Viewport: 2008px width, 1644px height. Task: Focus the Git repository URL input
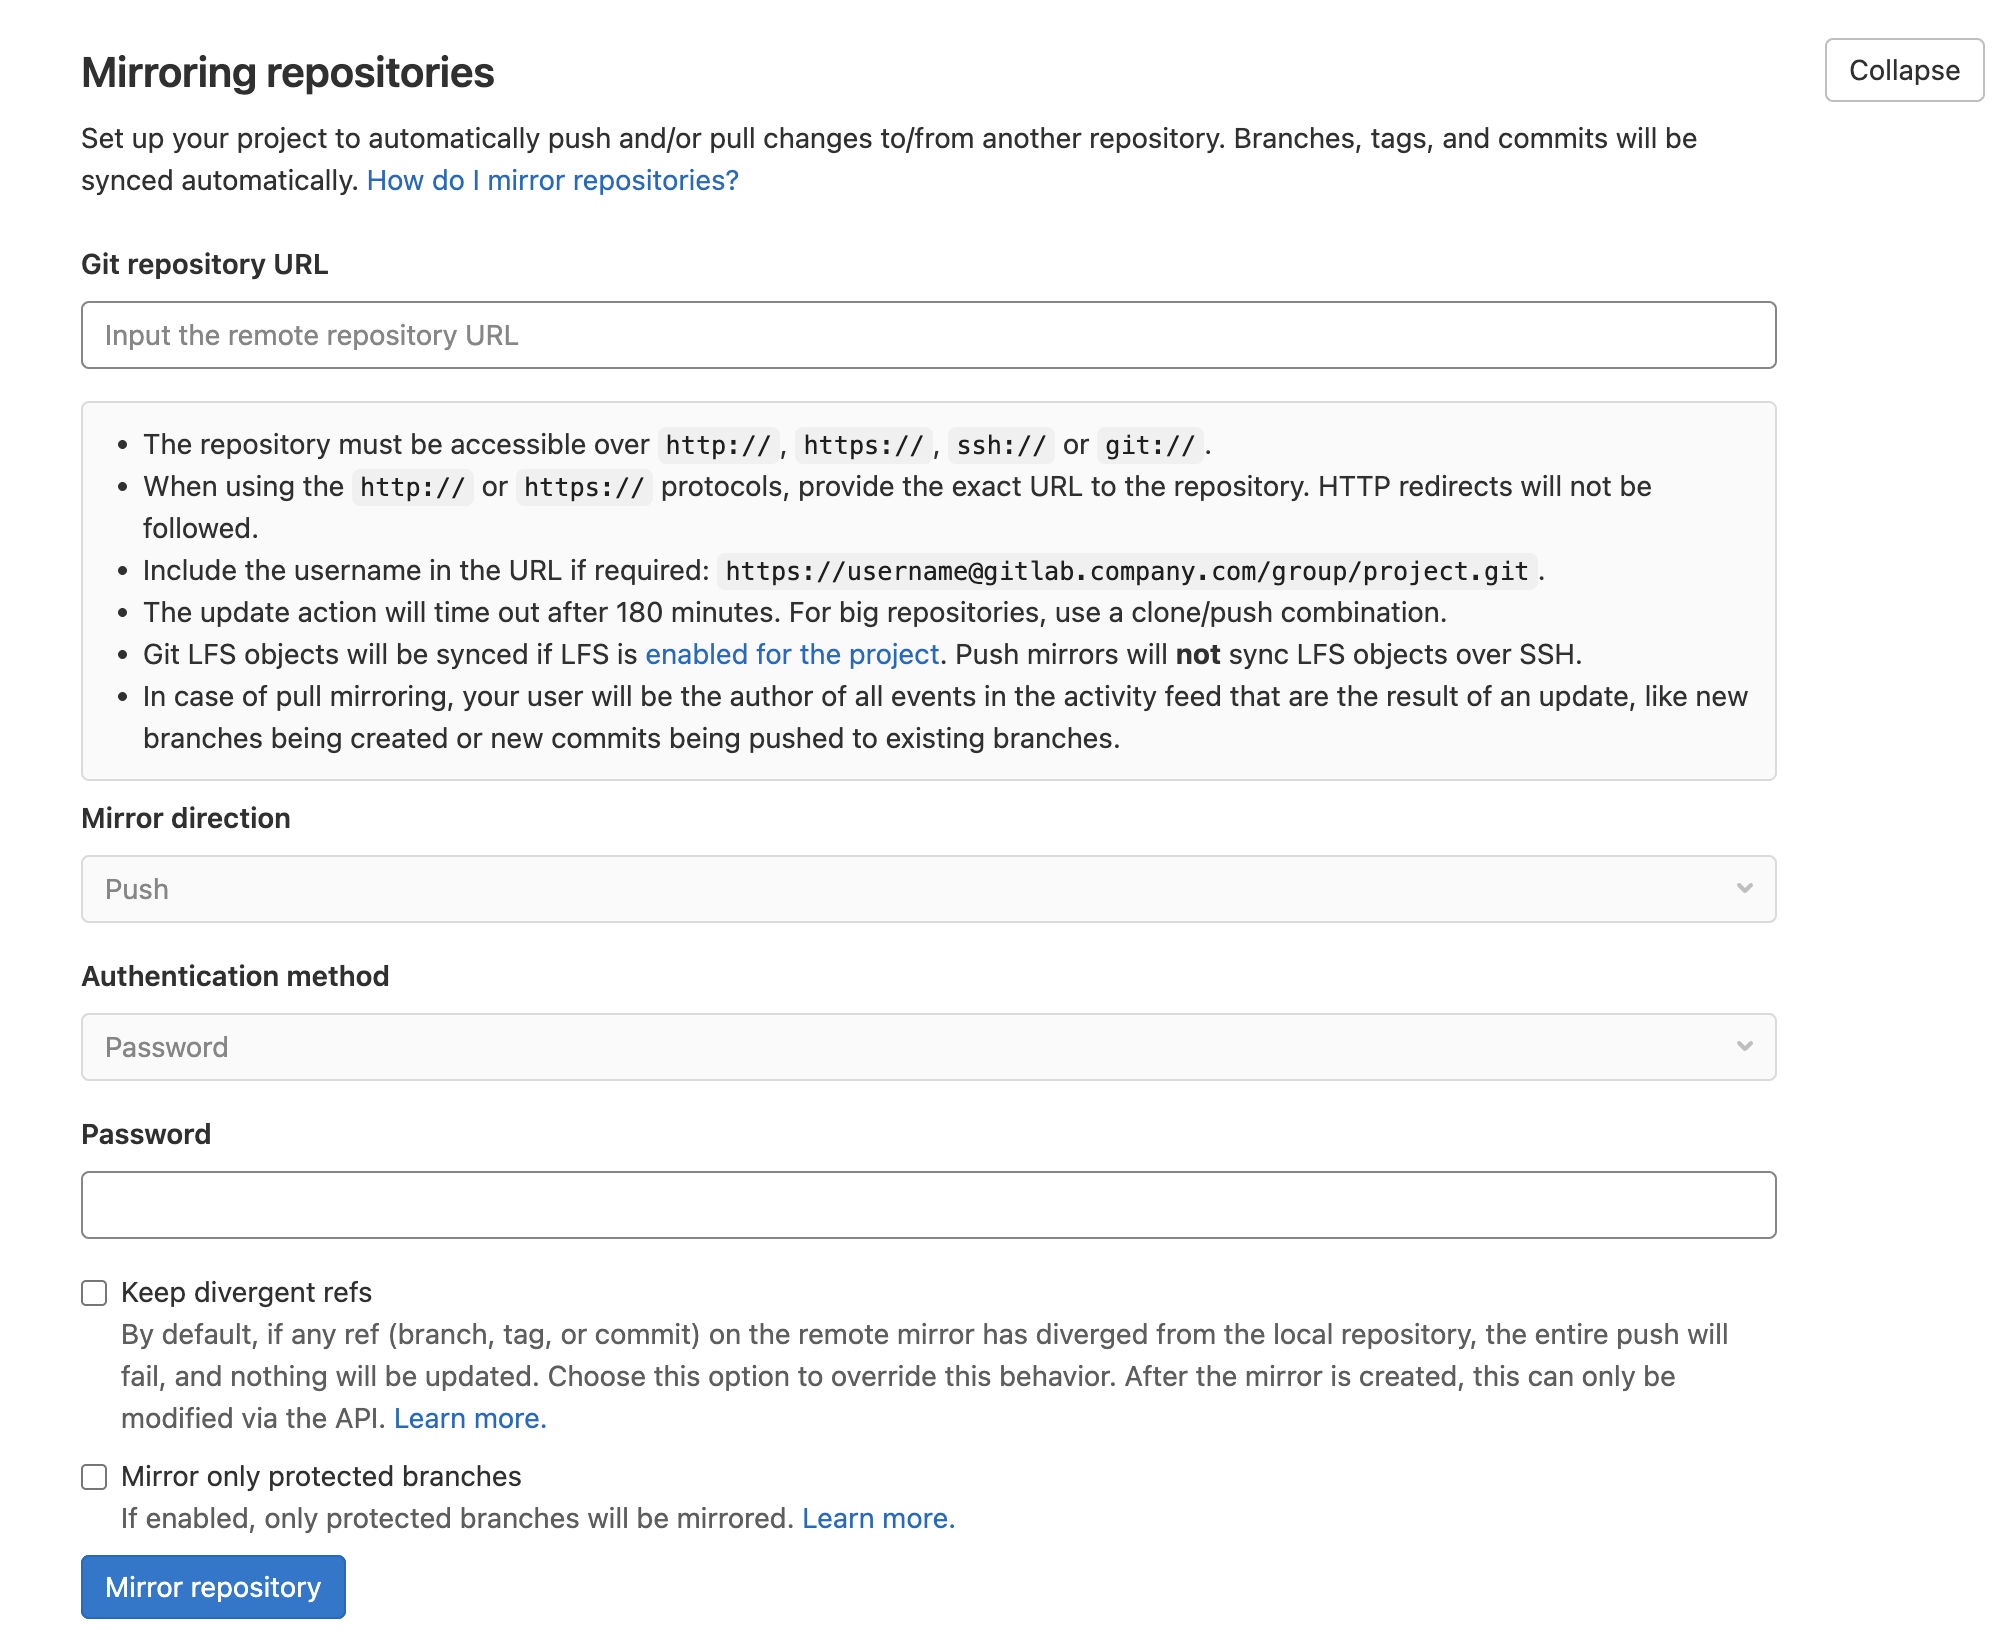[927, 335]
